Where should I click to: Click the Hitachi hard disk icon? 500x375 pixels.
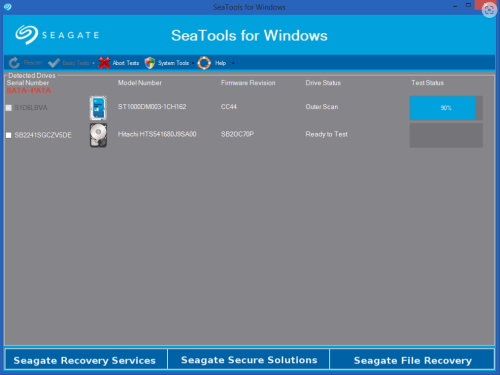[98, 135]
